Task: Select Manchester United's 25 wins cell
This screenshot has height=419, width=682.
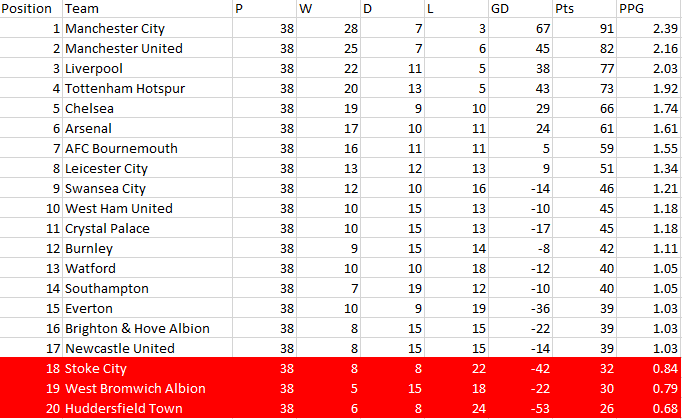Action: 328,48
